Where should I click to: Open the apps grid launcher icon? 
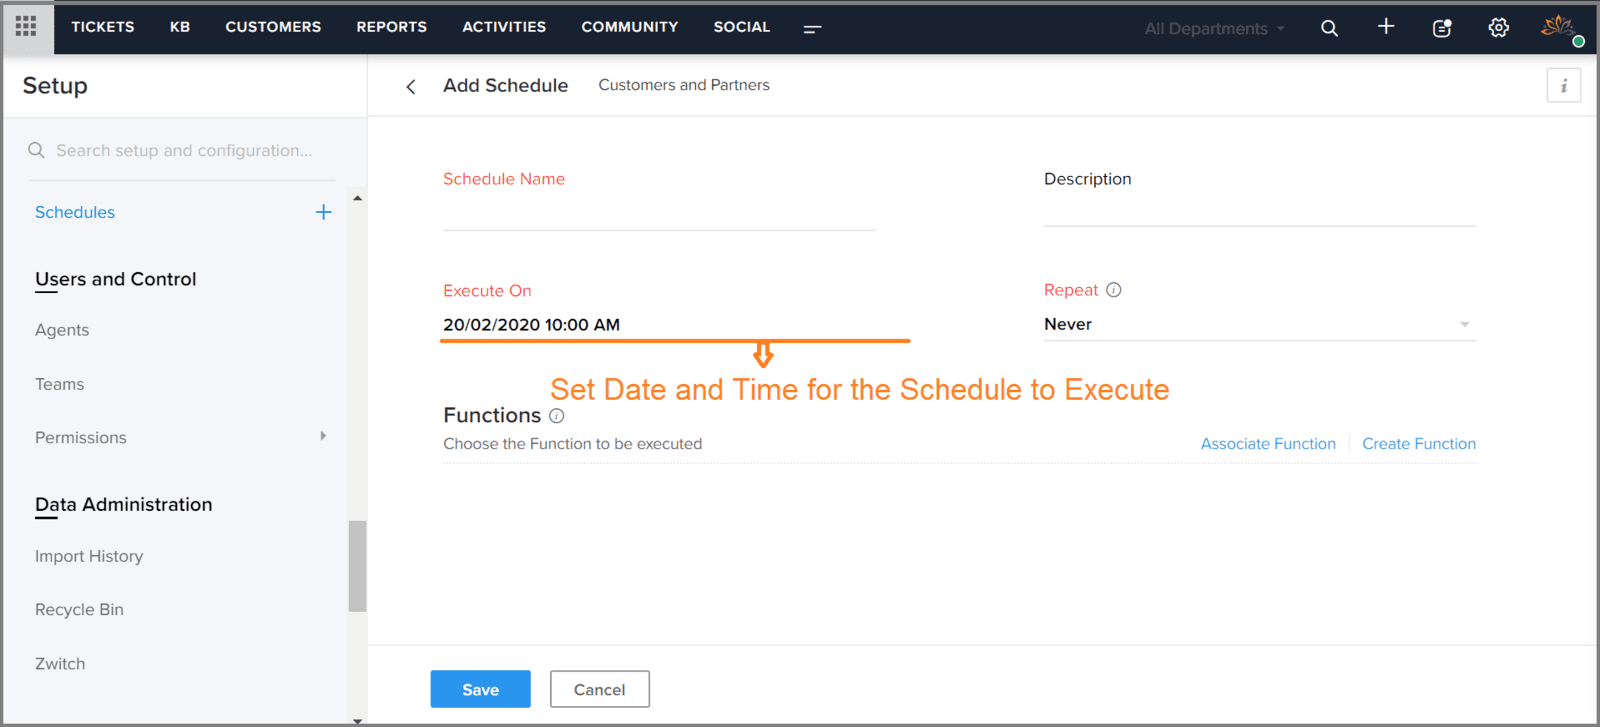click(26, 26)
